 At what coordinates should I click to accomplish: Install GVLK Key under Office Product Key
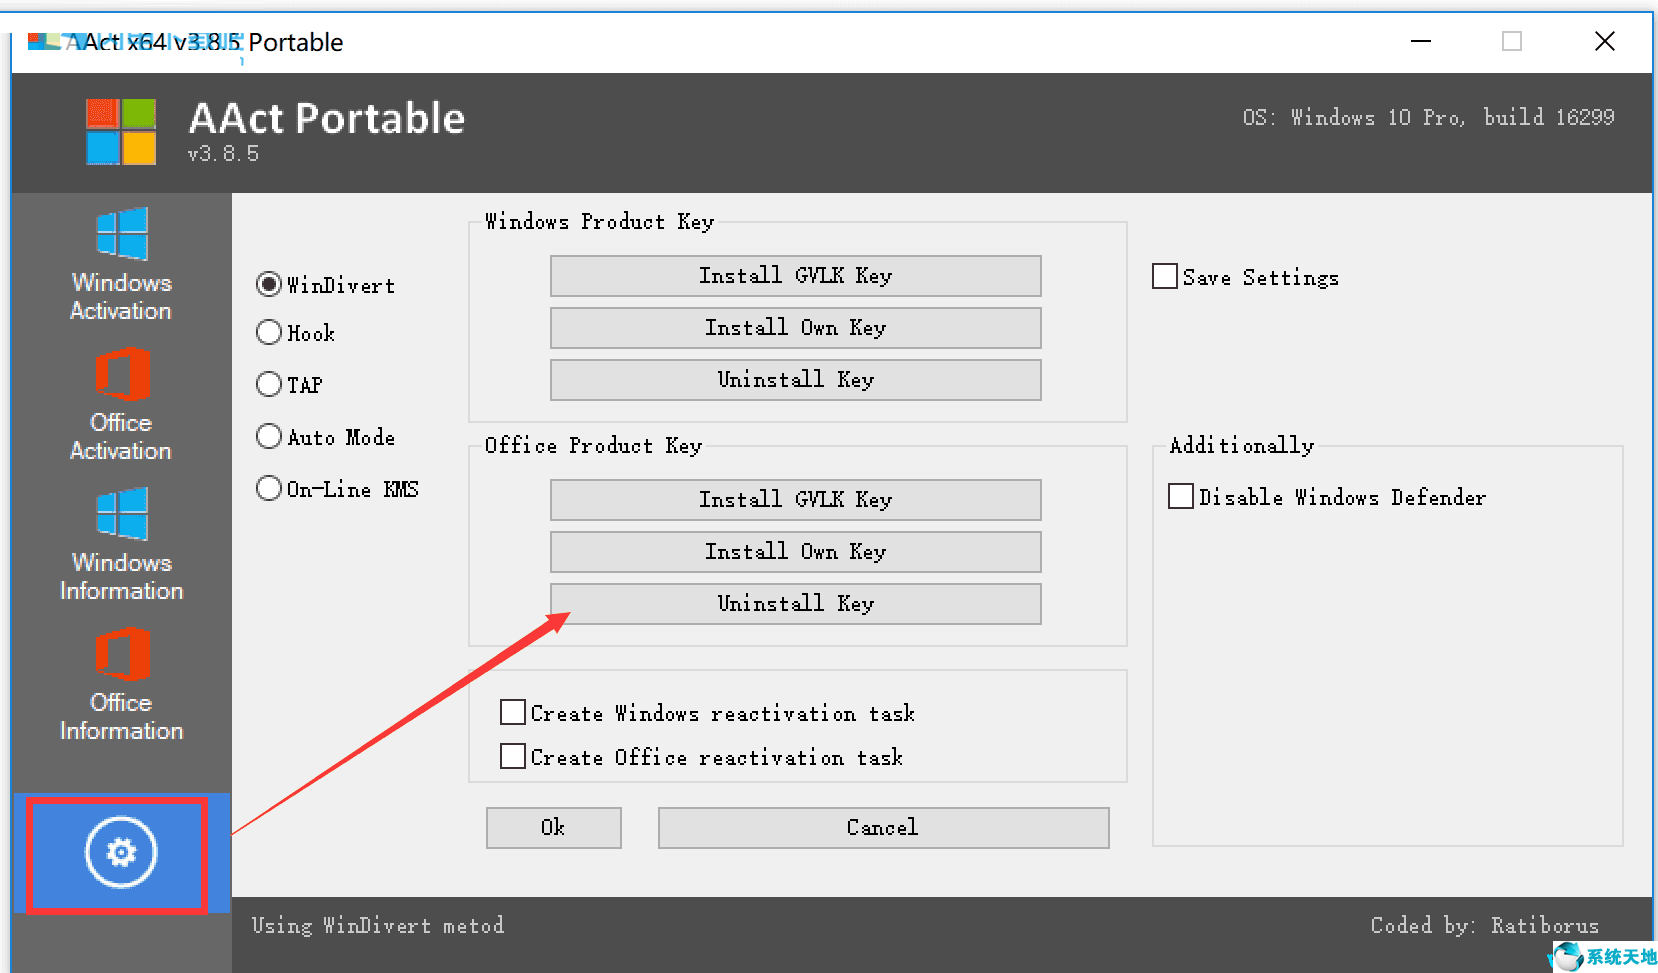[795, 500]
